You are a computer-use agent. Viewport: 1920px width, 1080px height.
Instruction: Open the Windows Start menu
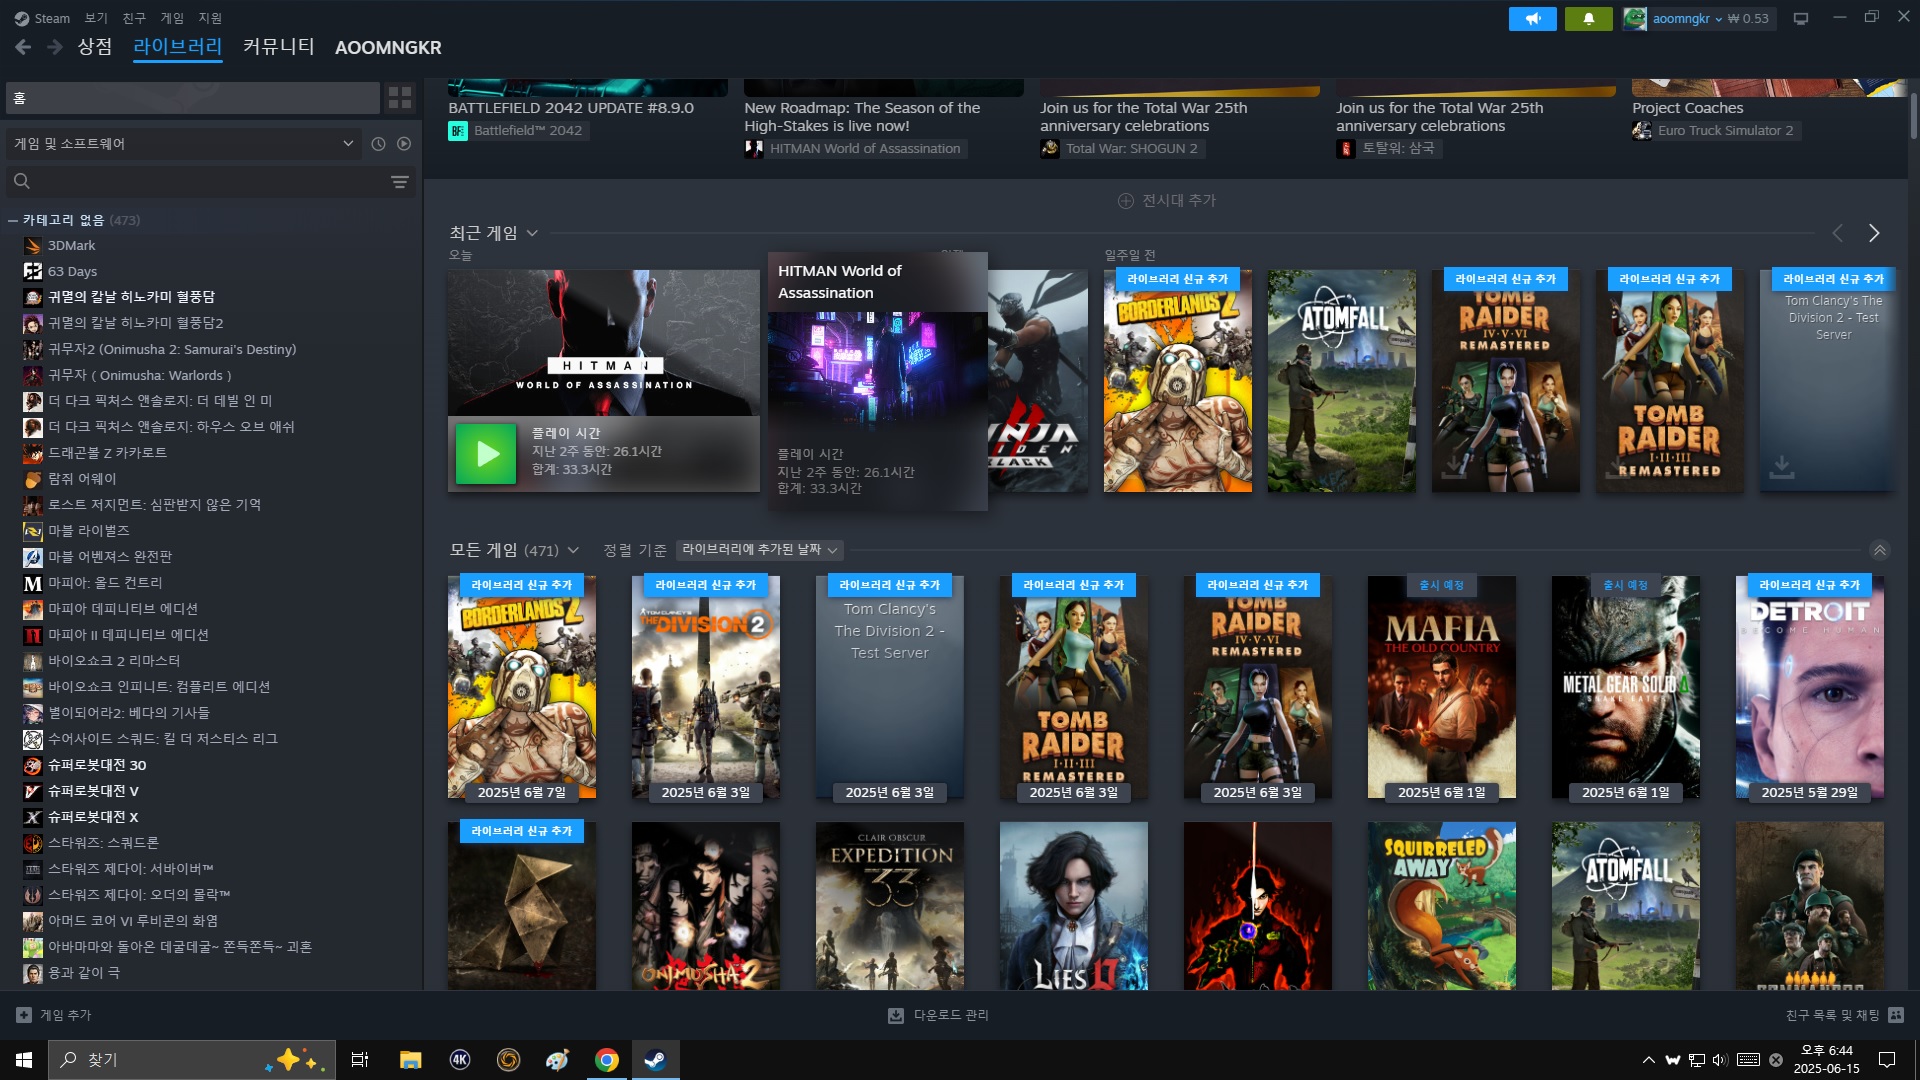pyautogui.click(x=24, y=1060)
